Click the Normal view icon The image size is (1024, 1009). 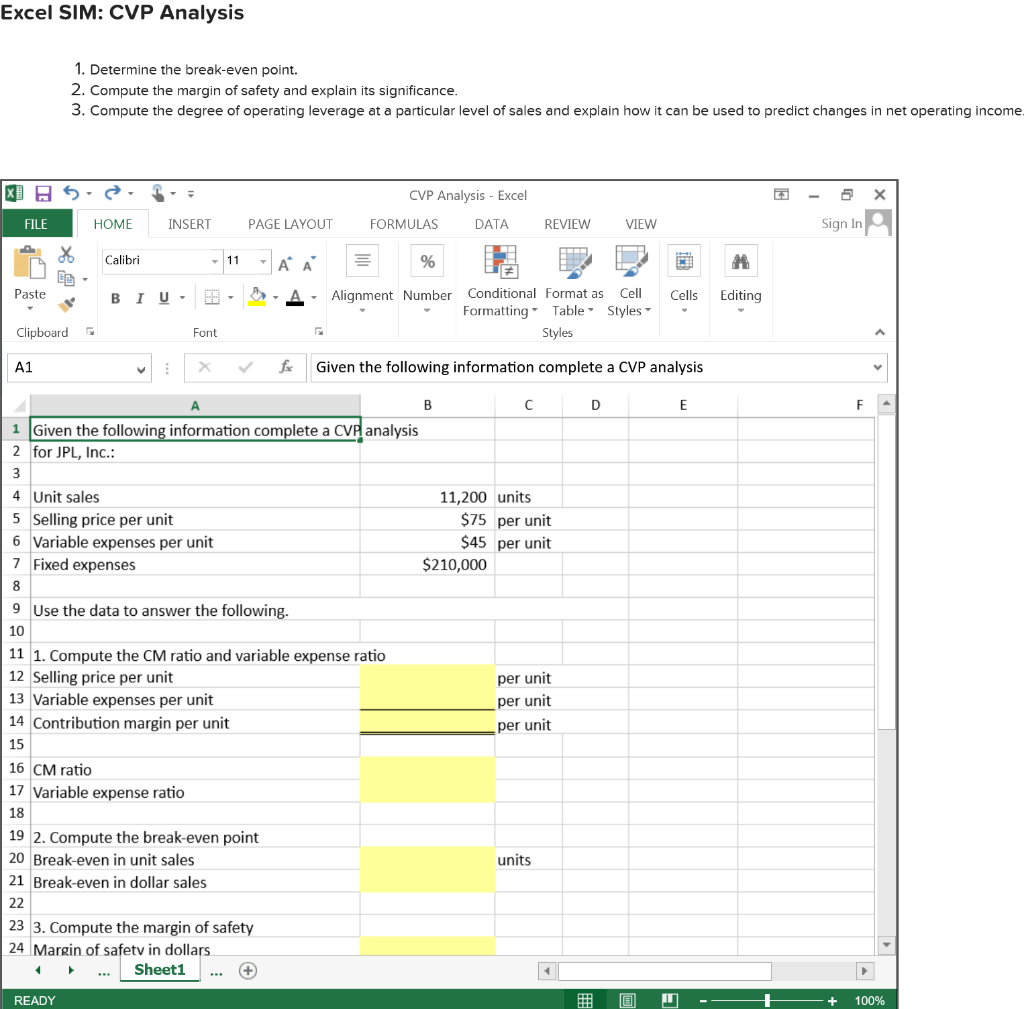tap(584, 1000)
